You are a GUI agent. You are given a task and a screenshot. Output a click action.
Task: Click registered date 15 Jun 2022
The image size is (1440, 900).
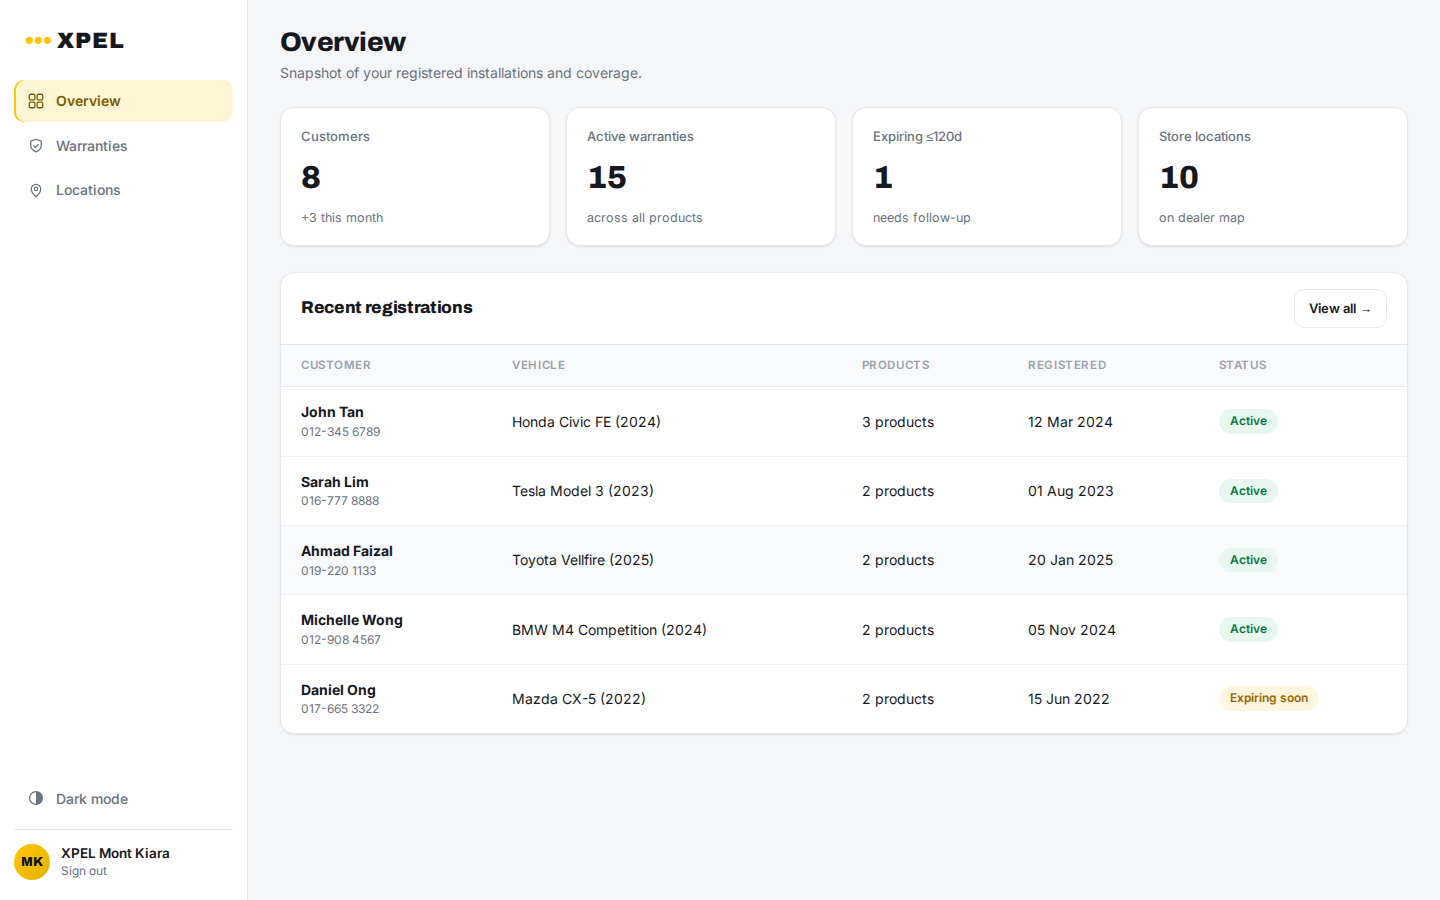(1069, 699)
